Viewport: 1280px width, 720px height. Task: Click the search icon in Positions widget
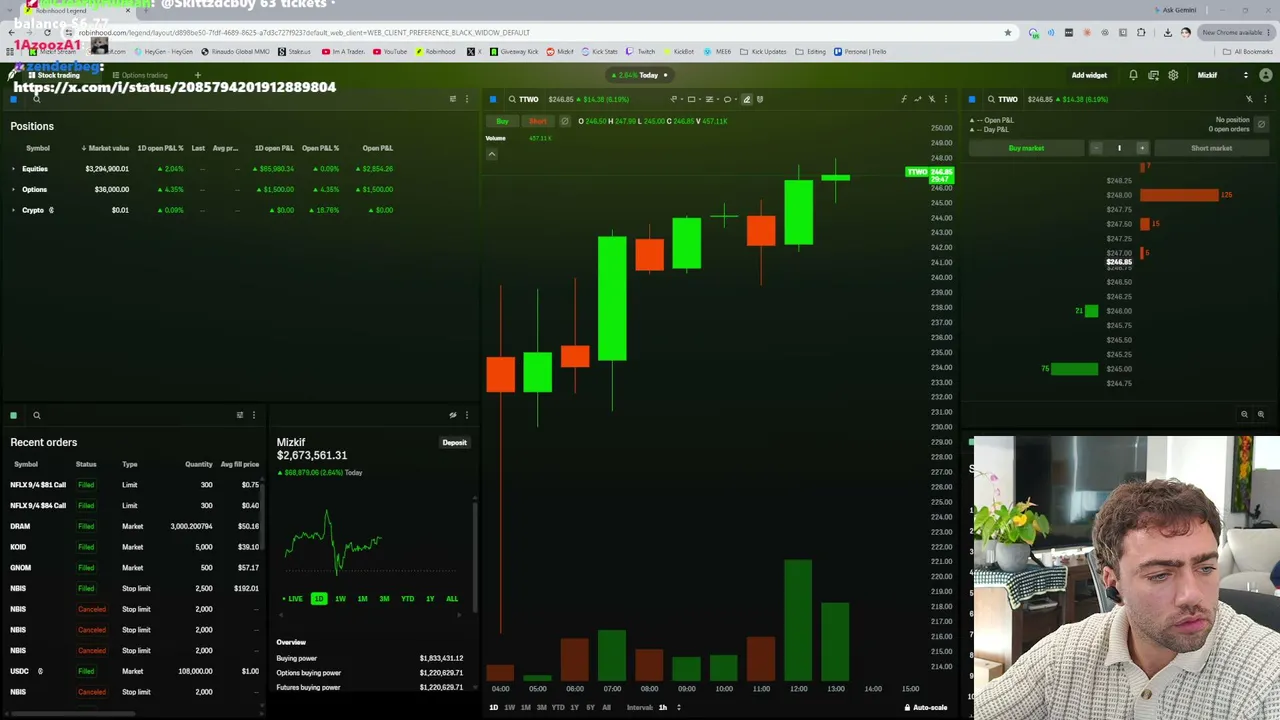click(36, 99)
